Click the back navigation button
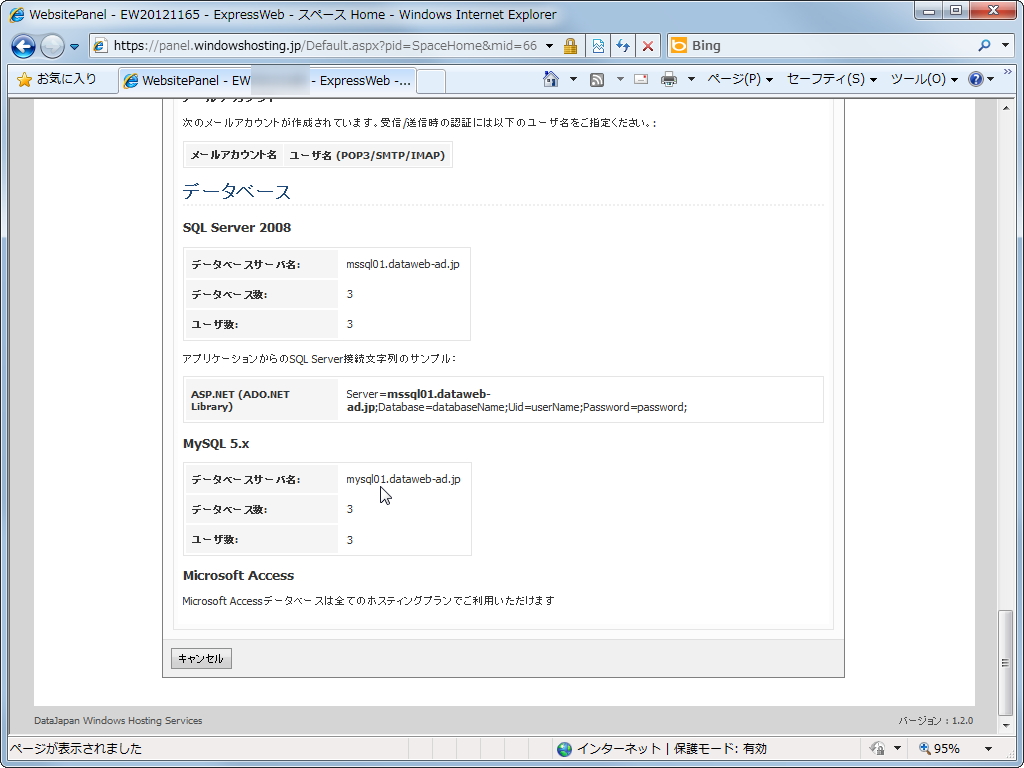This screenshot has height=768, width=1024. (23, 46)
